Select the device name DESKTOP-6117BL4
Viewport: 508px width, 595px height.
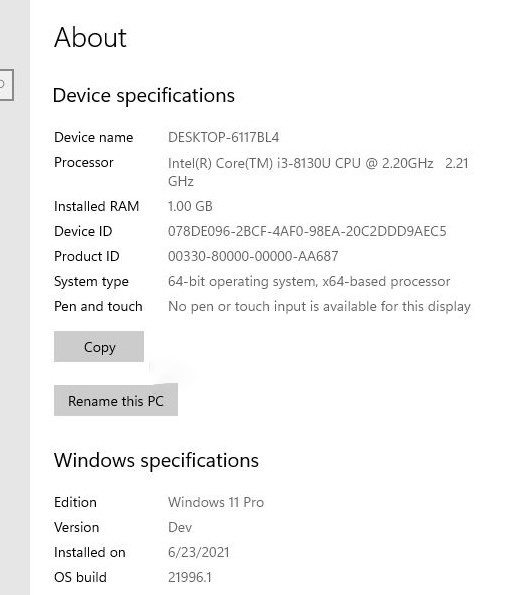pyautogui.click(x=223, y=137)
